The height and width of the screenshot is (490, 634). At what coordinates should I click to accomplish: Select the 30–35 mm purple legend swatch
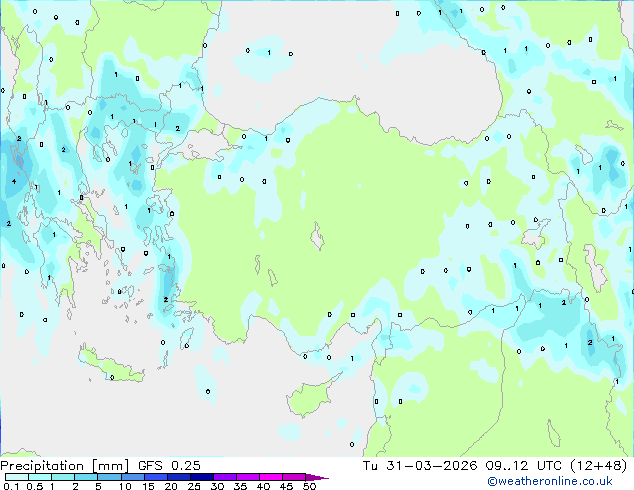[x=224, y=477]
